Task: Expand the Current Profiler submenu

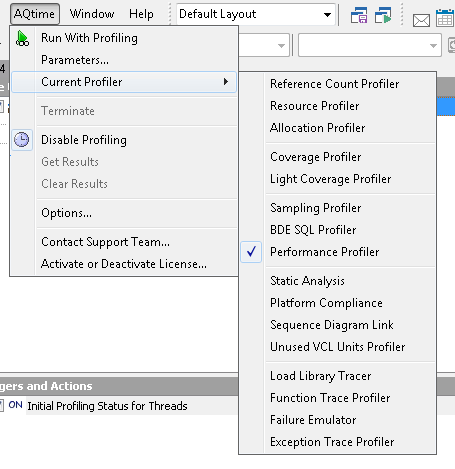Action: (124, 82)
